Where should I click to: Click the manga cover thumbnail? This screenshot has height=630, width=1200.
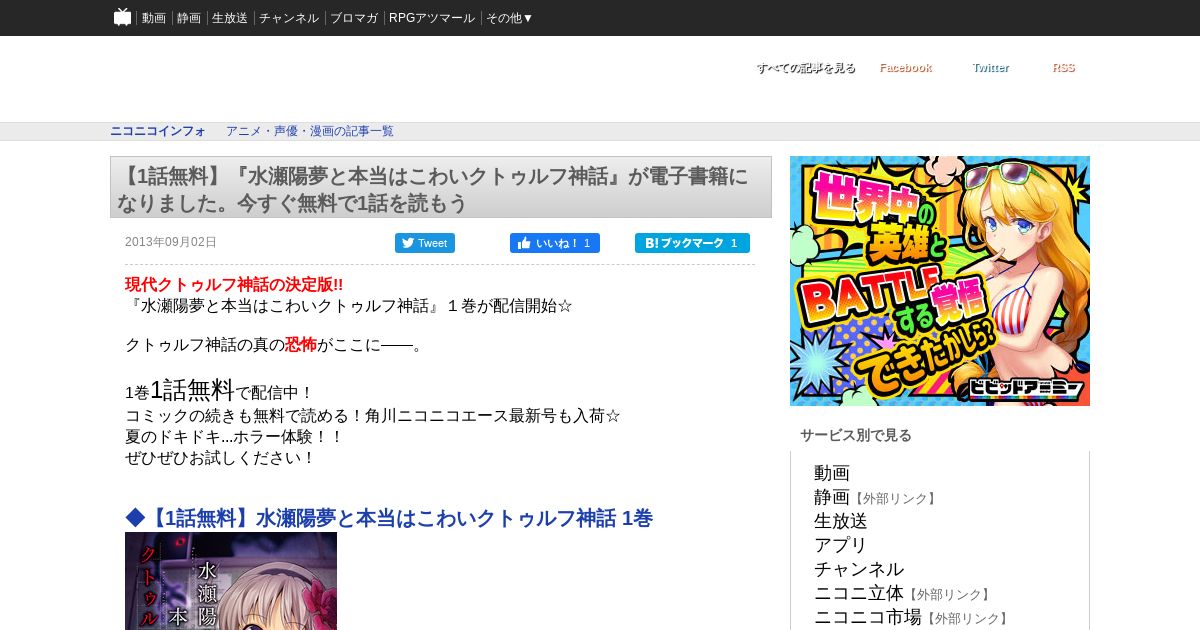pyautogui.click(x=231, y=581)
